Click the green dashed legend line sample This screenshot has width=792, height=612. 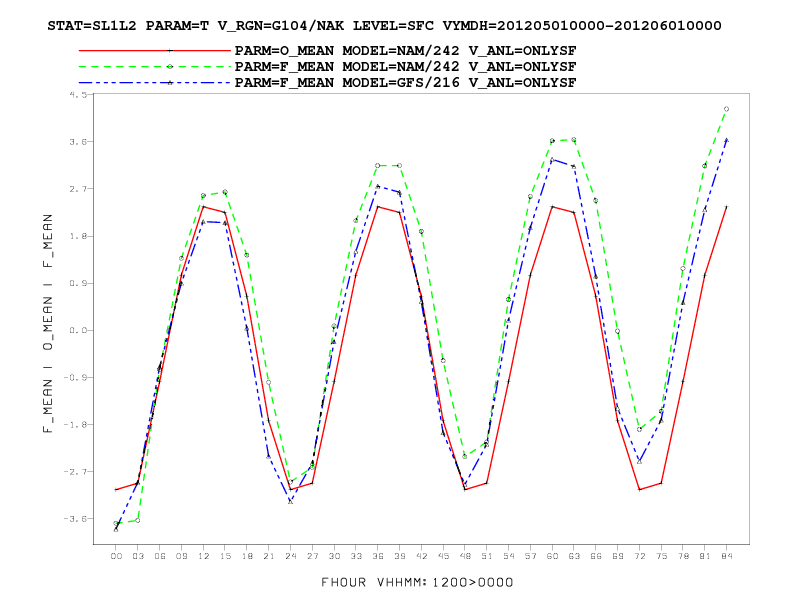click(155, 67)
